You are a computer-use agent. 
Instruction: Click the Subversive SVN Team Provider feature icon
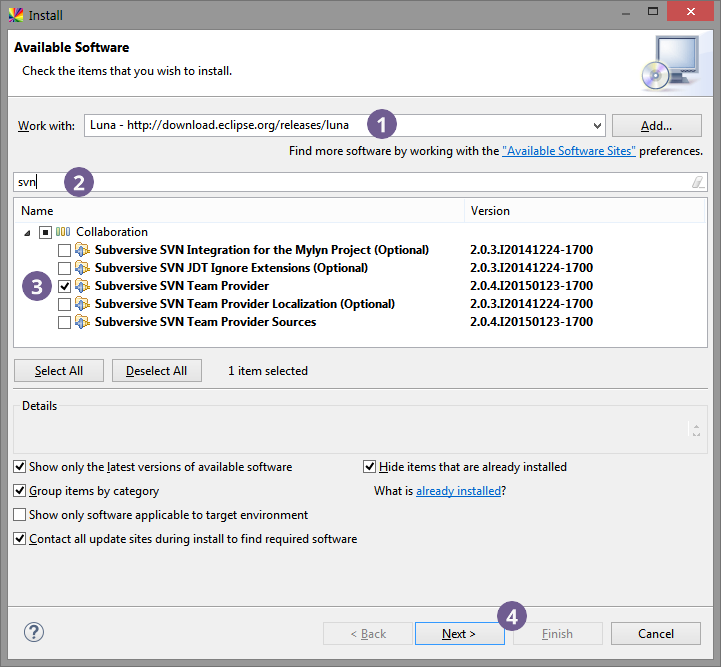coord(84,286)
